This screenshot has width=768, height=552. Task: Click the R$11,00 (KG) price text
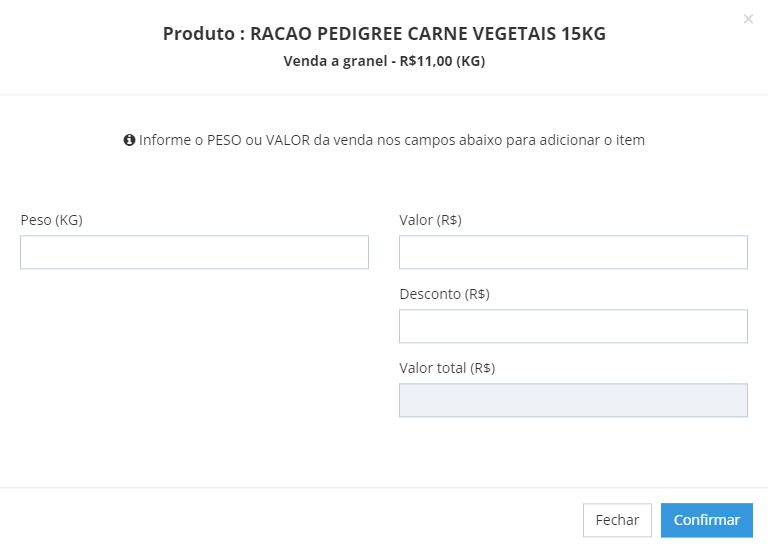point(442,61)
